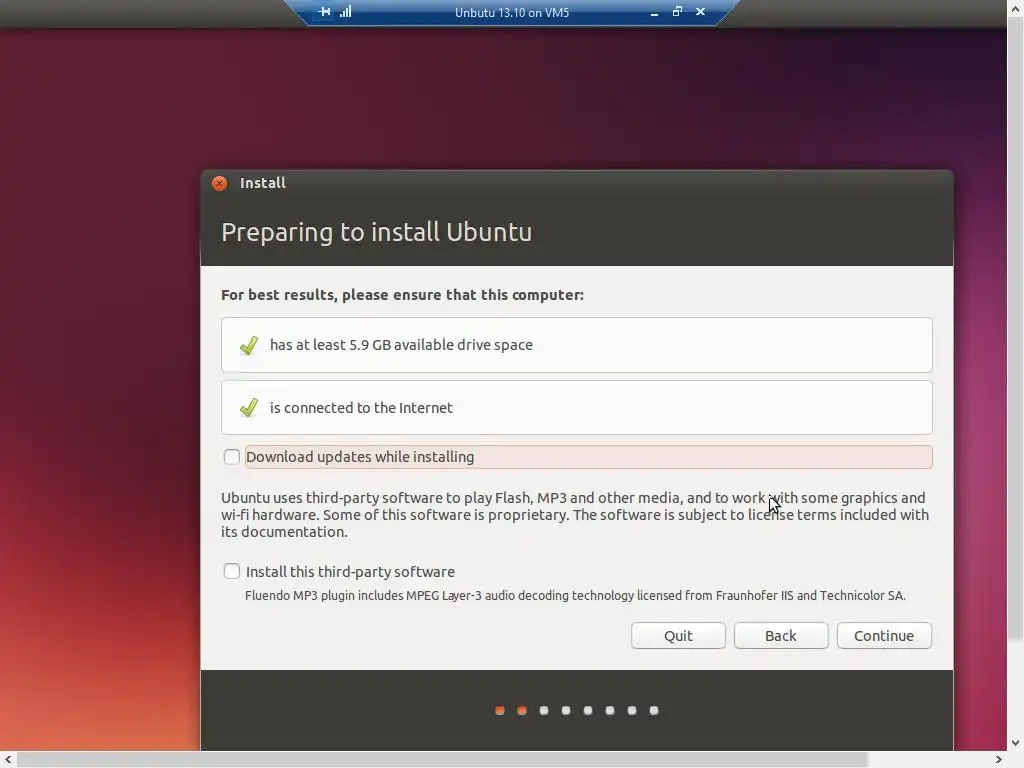Close the Unbutu 13.10 on VM5 session
The width and height of the screenshot is (1024, 768).
(x=700, y=12)
